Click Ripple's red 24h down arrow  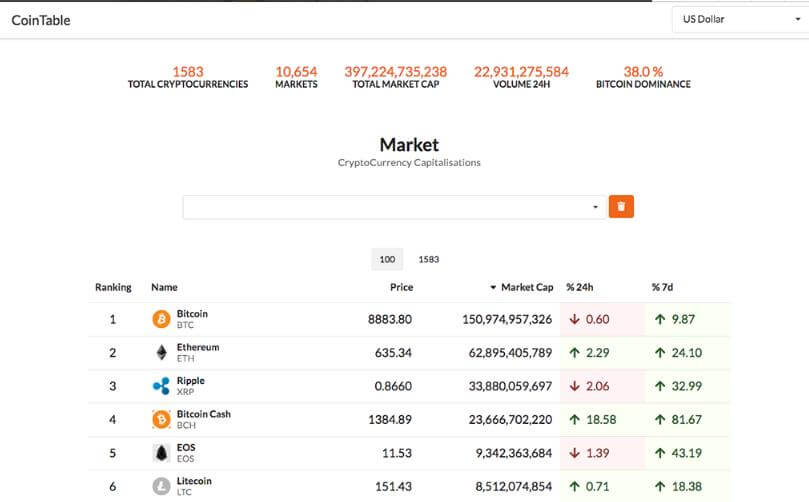(x=575, y=386)
